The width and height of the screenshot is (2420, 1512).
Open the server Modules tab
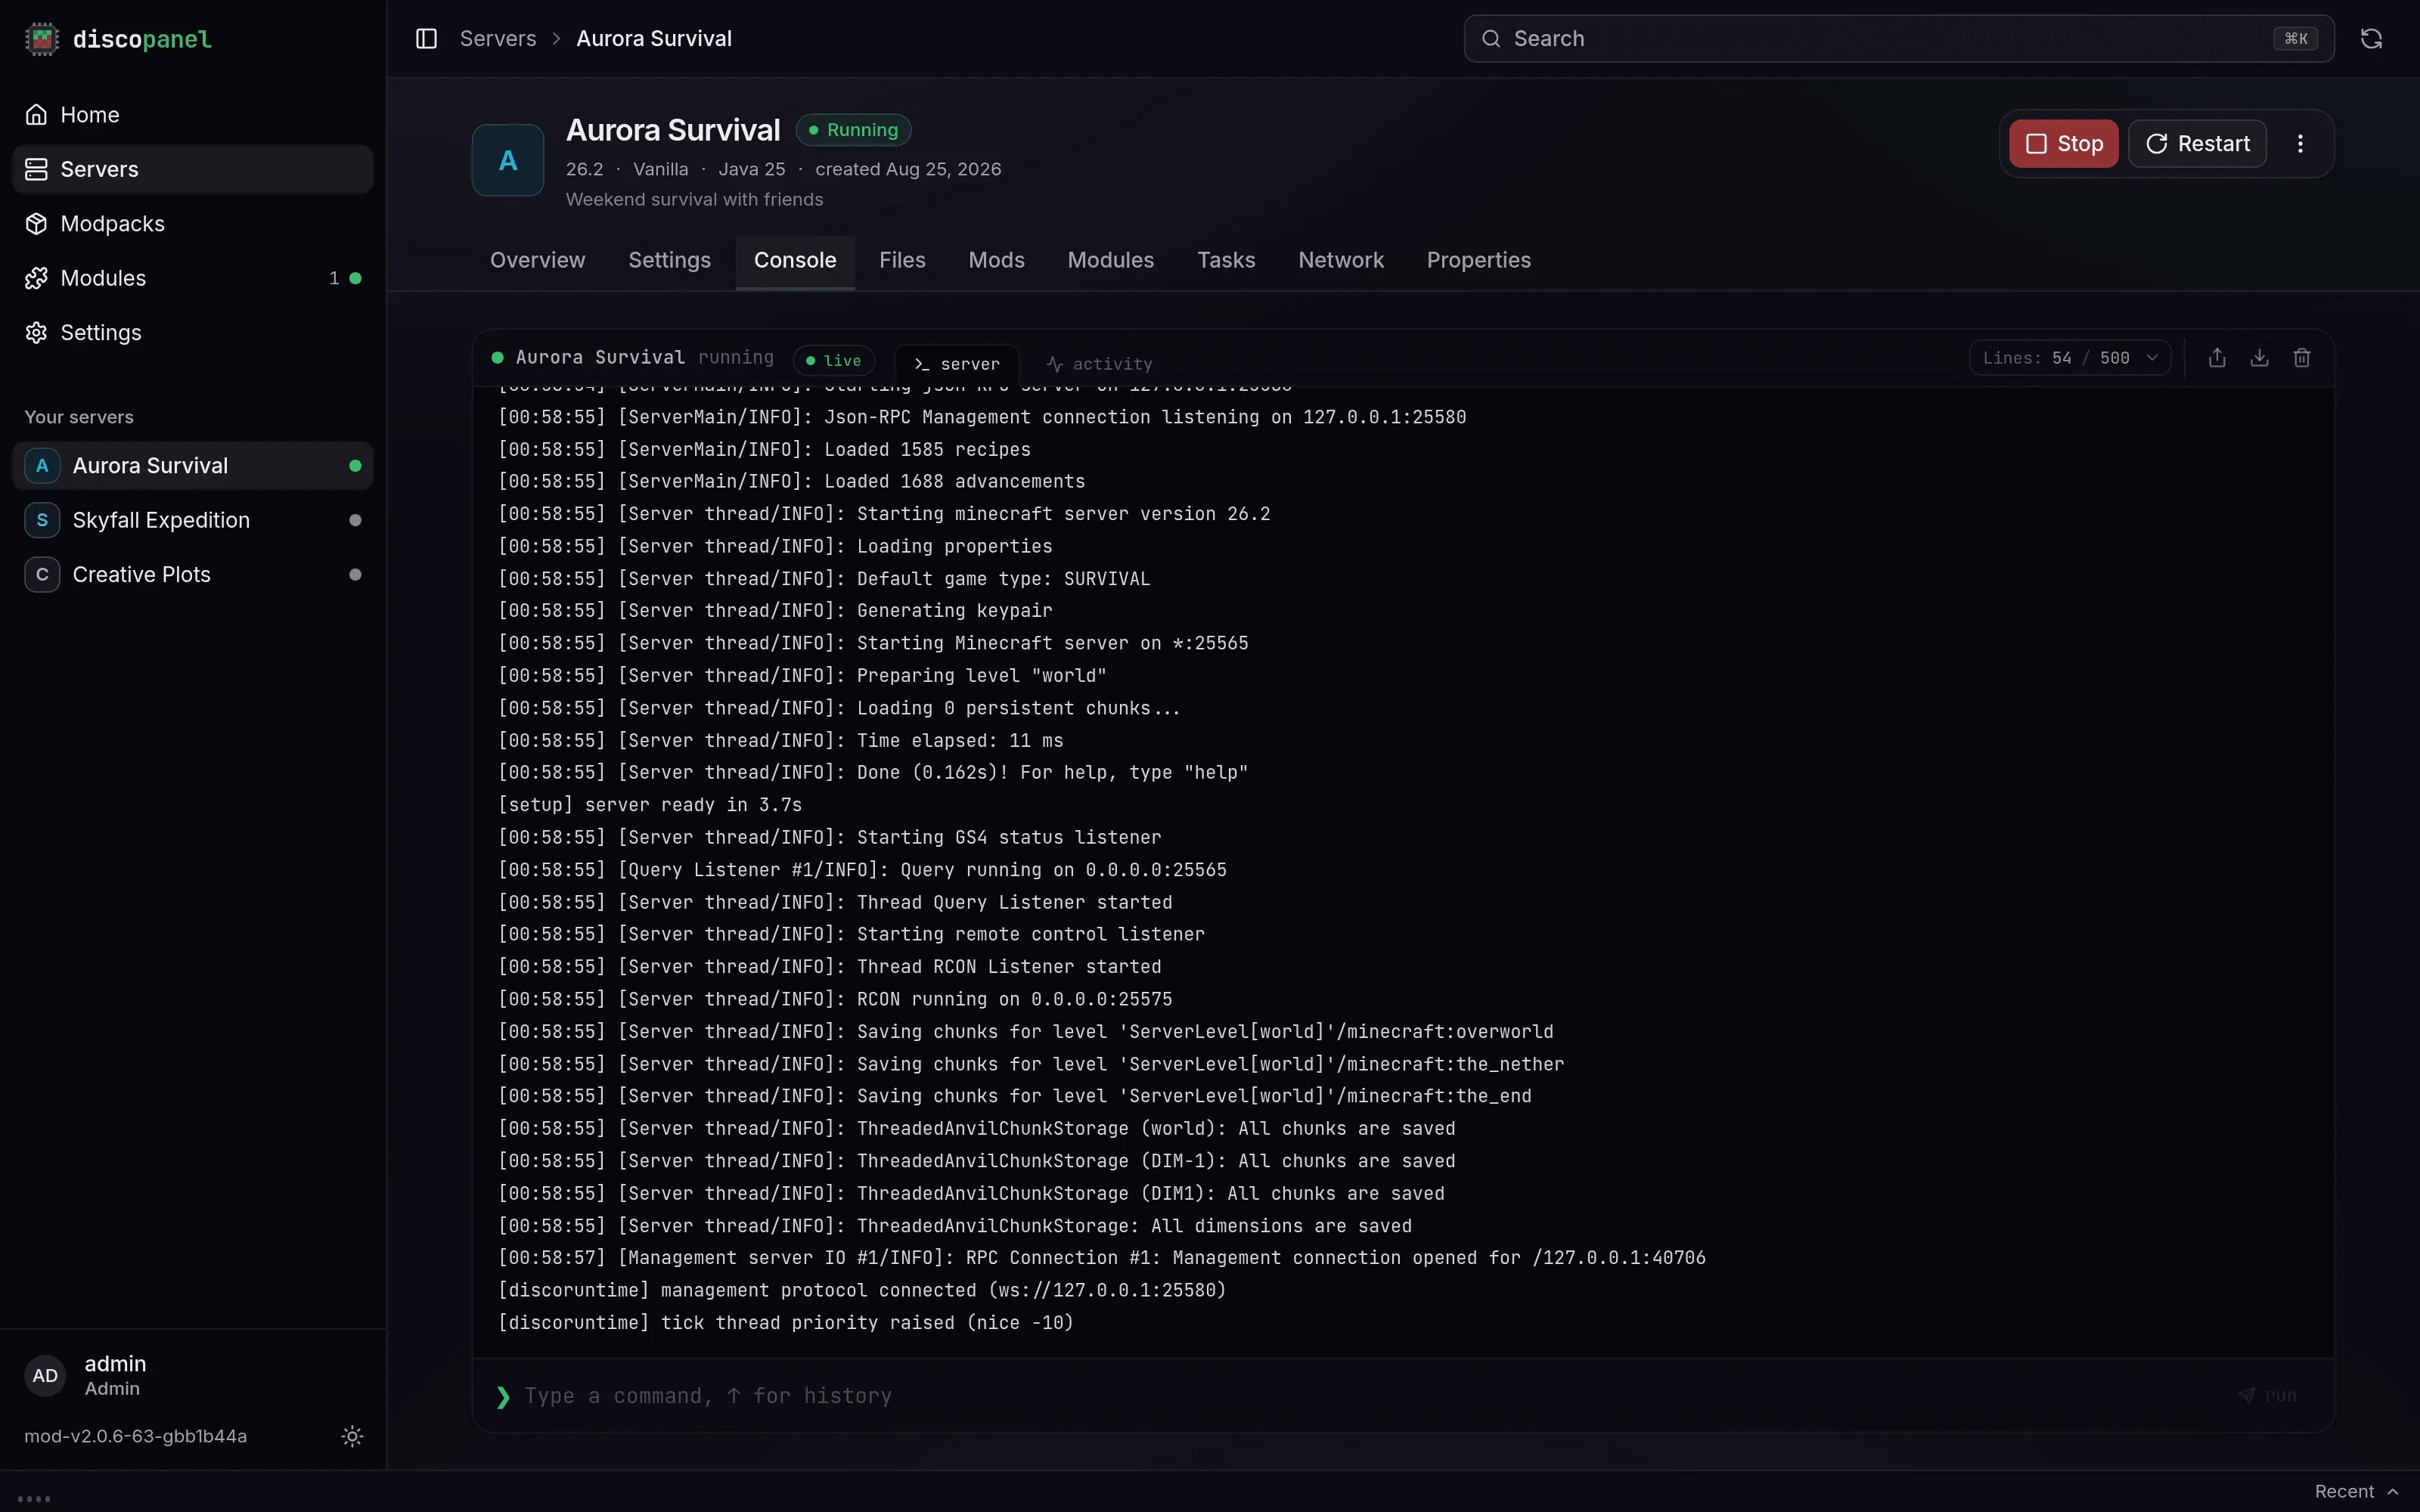[x=1110, y=261]
